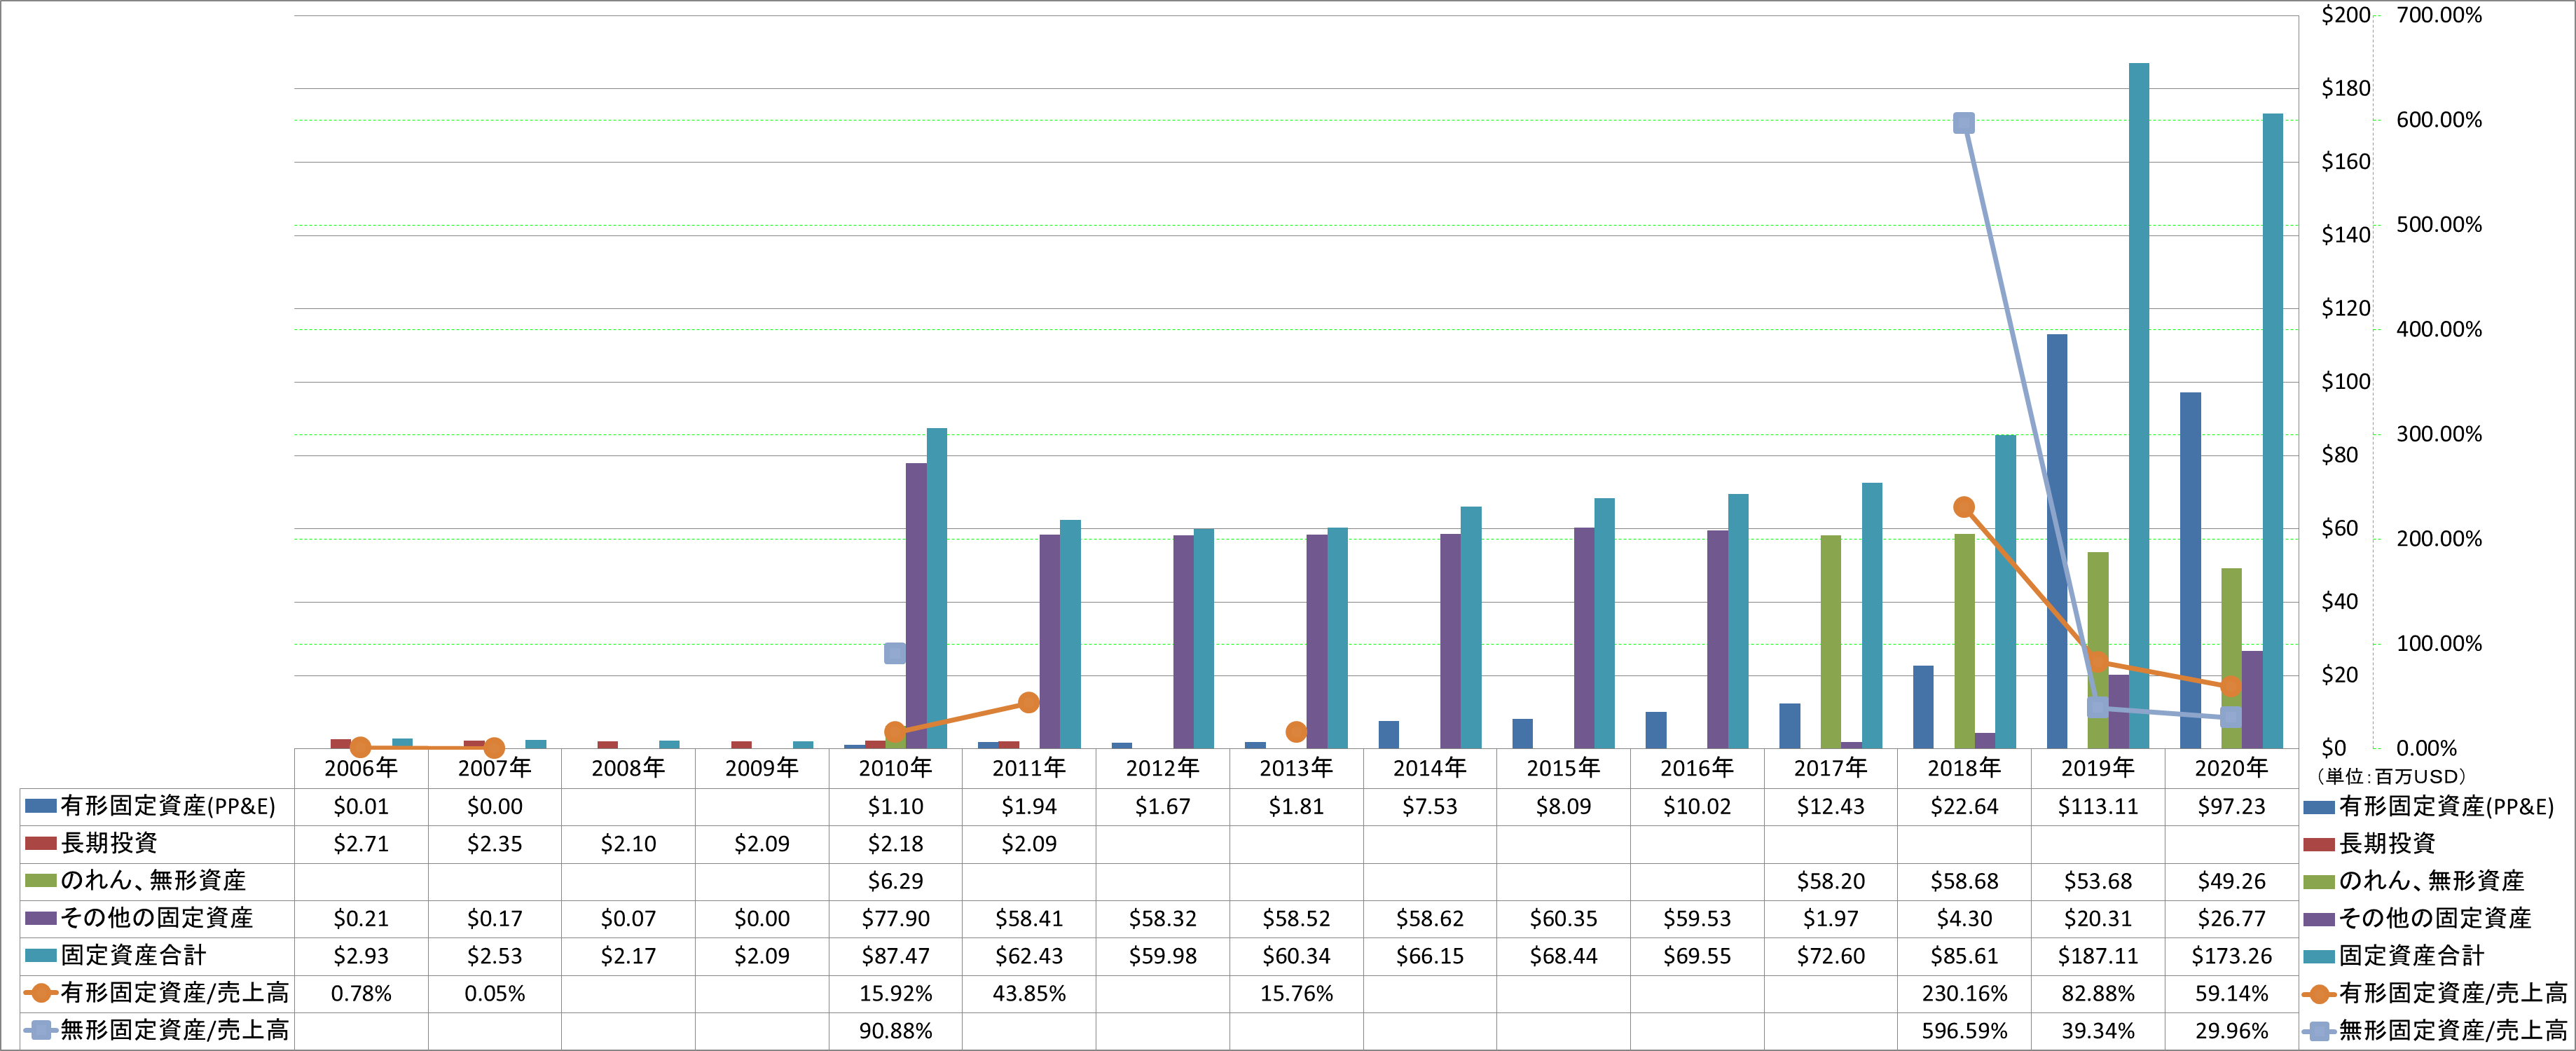Viewport: 2576px width, 1051px height.
Task: Click the purple その他の固定資産 bar for 2010年
Action: pyautogui.click(x=916, y=605)
